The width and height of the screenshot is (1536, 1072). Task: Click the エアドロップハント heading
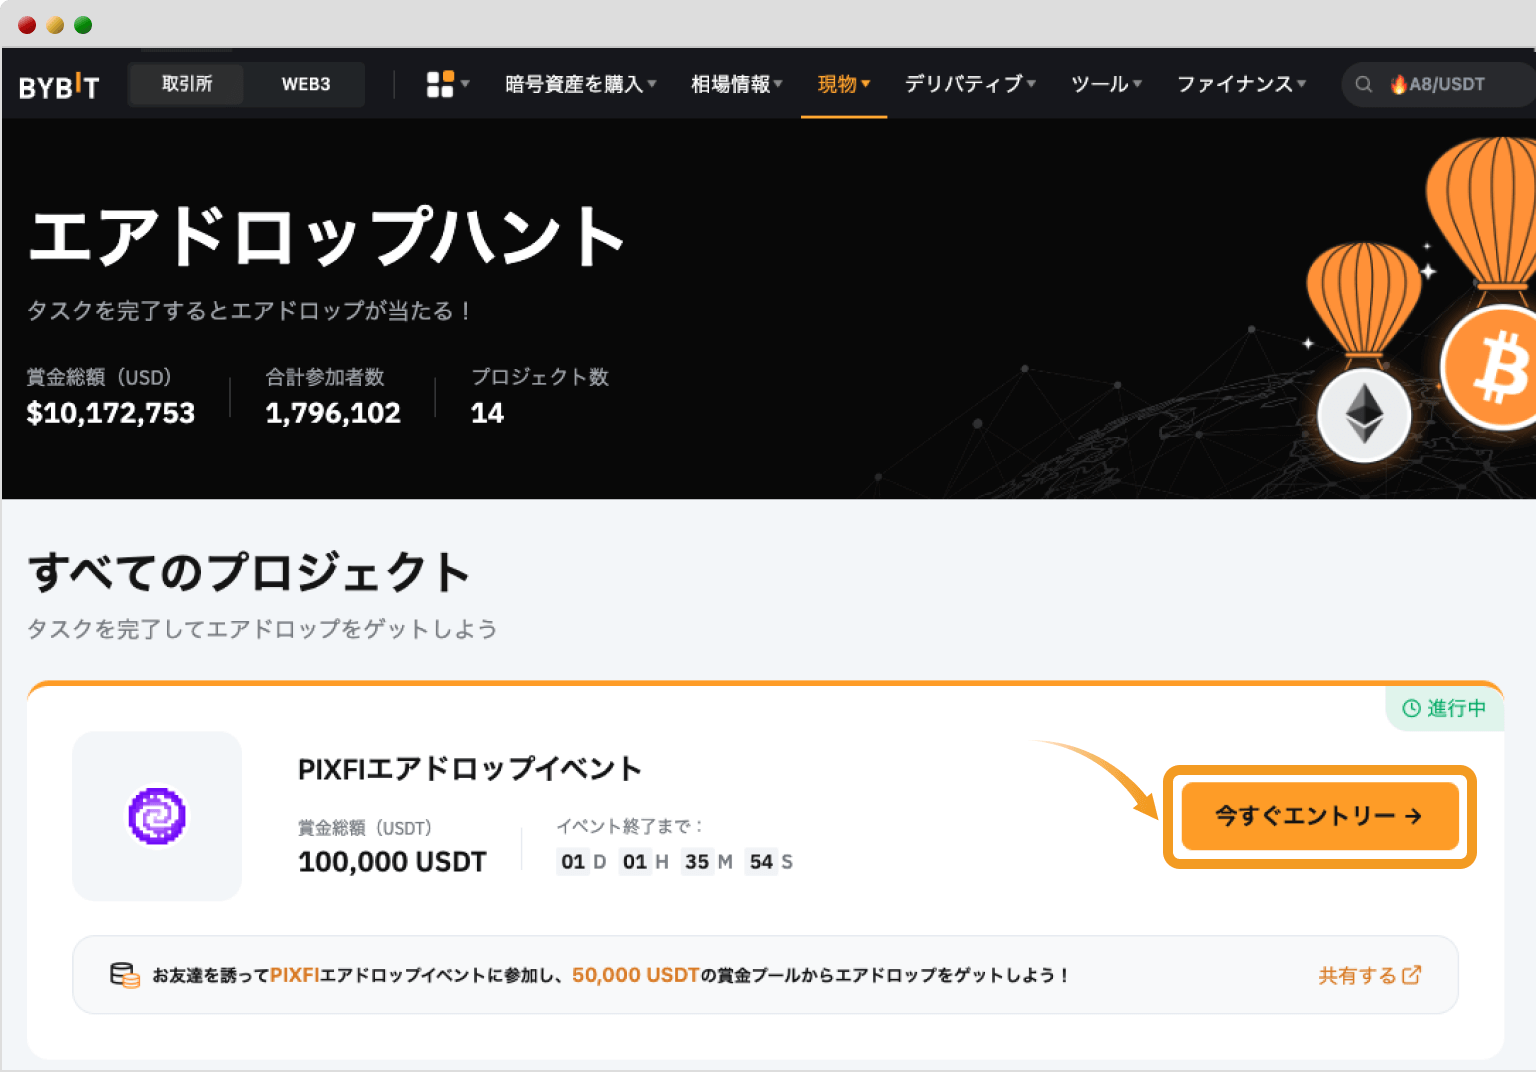pyautogui.click(x=328, y=237)
